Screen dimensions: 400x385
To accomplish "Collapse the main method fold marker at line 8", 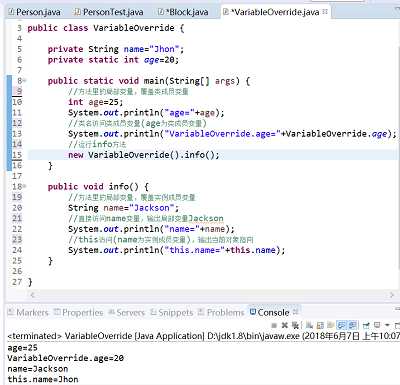I will (x=25, y=81).
